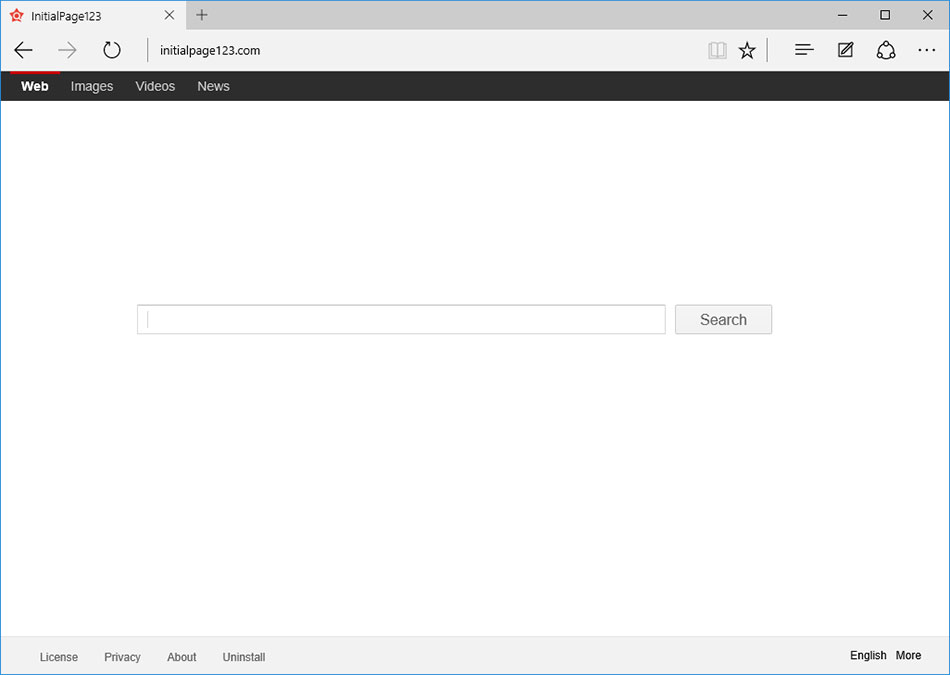Select the Web search tab

[35, 87]
